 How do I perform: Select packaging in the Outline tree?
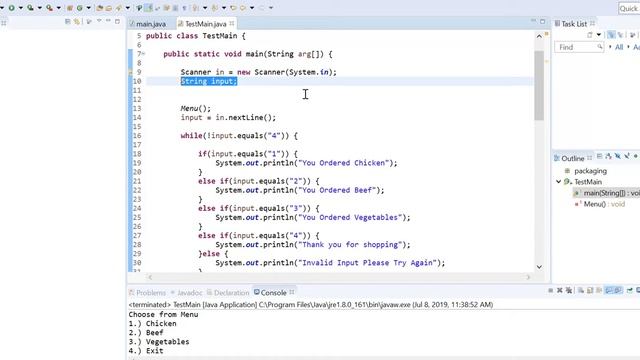point(590,171)
